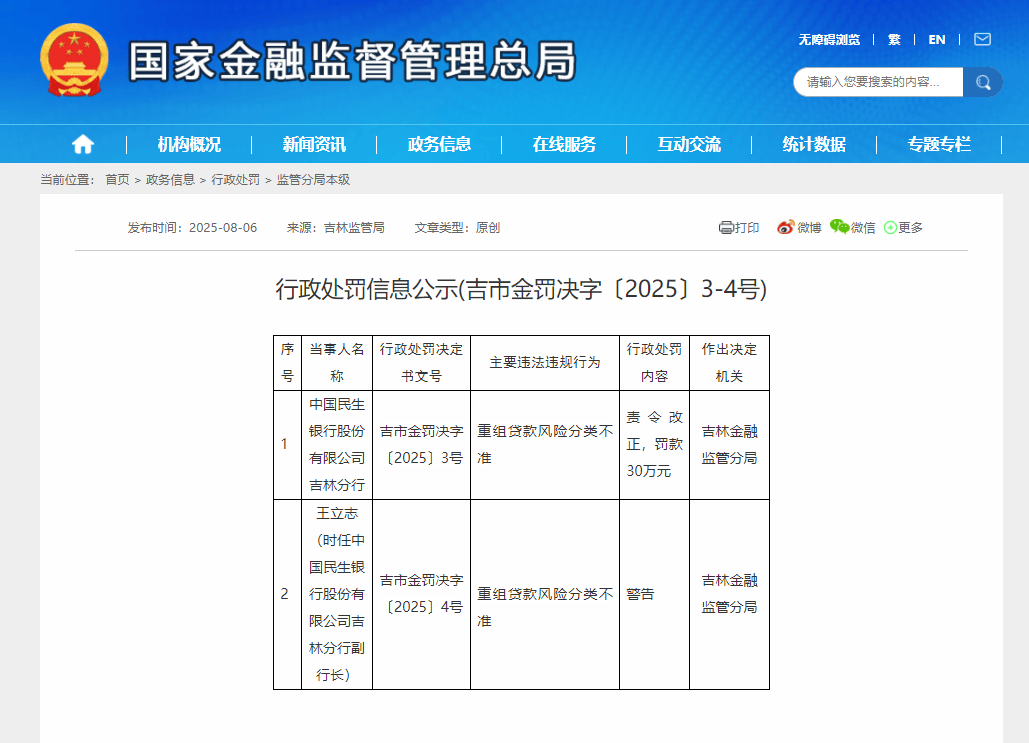Click the search magnifier button
The height and width of the screenshot is (743, 1029).
(982, 82)
